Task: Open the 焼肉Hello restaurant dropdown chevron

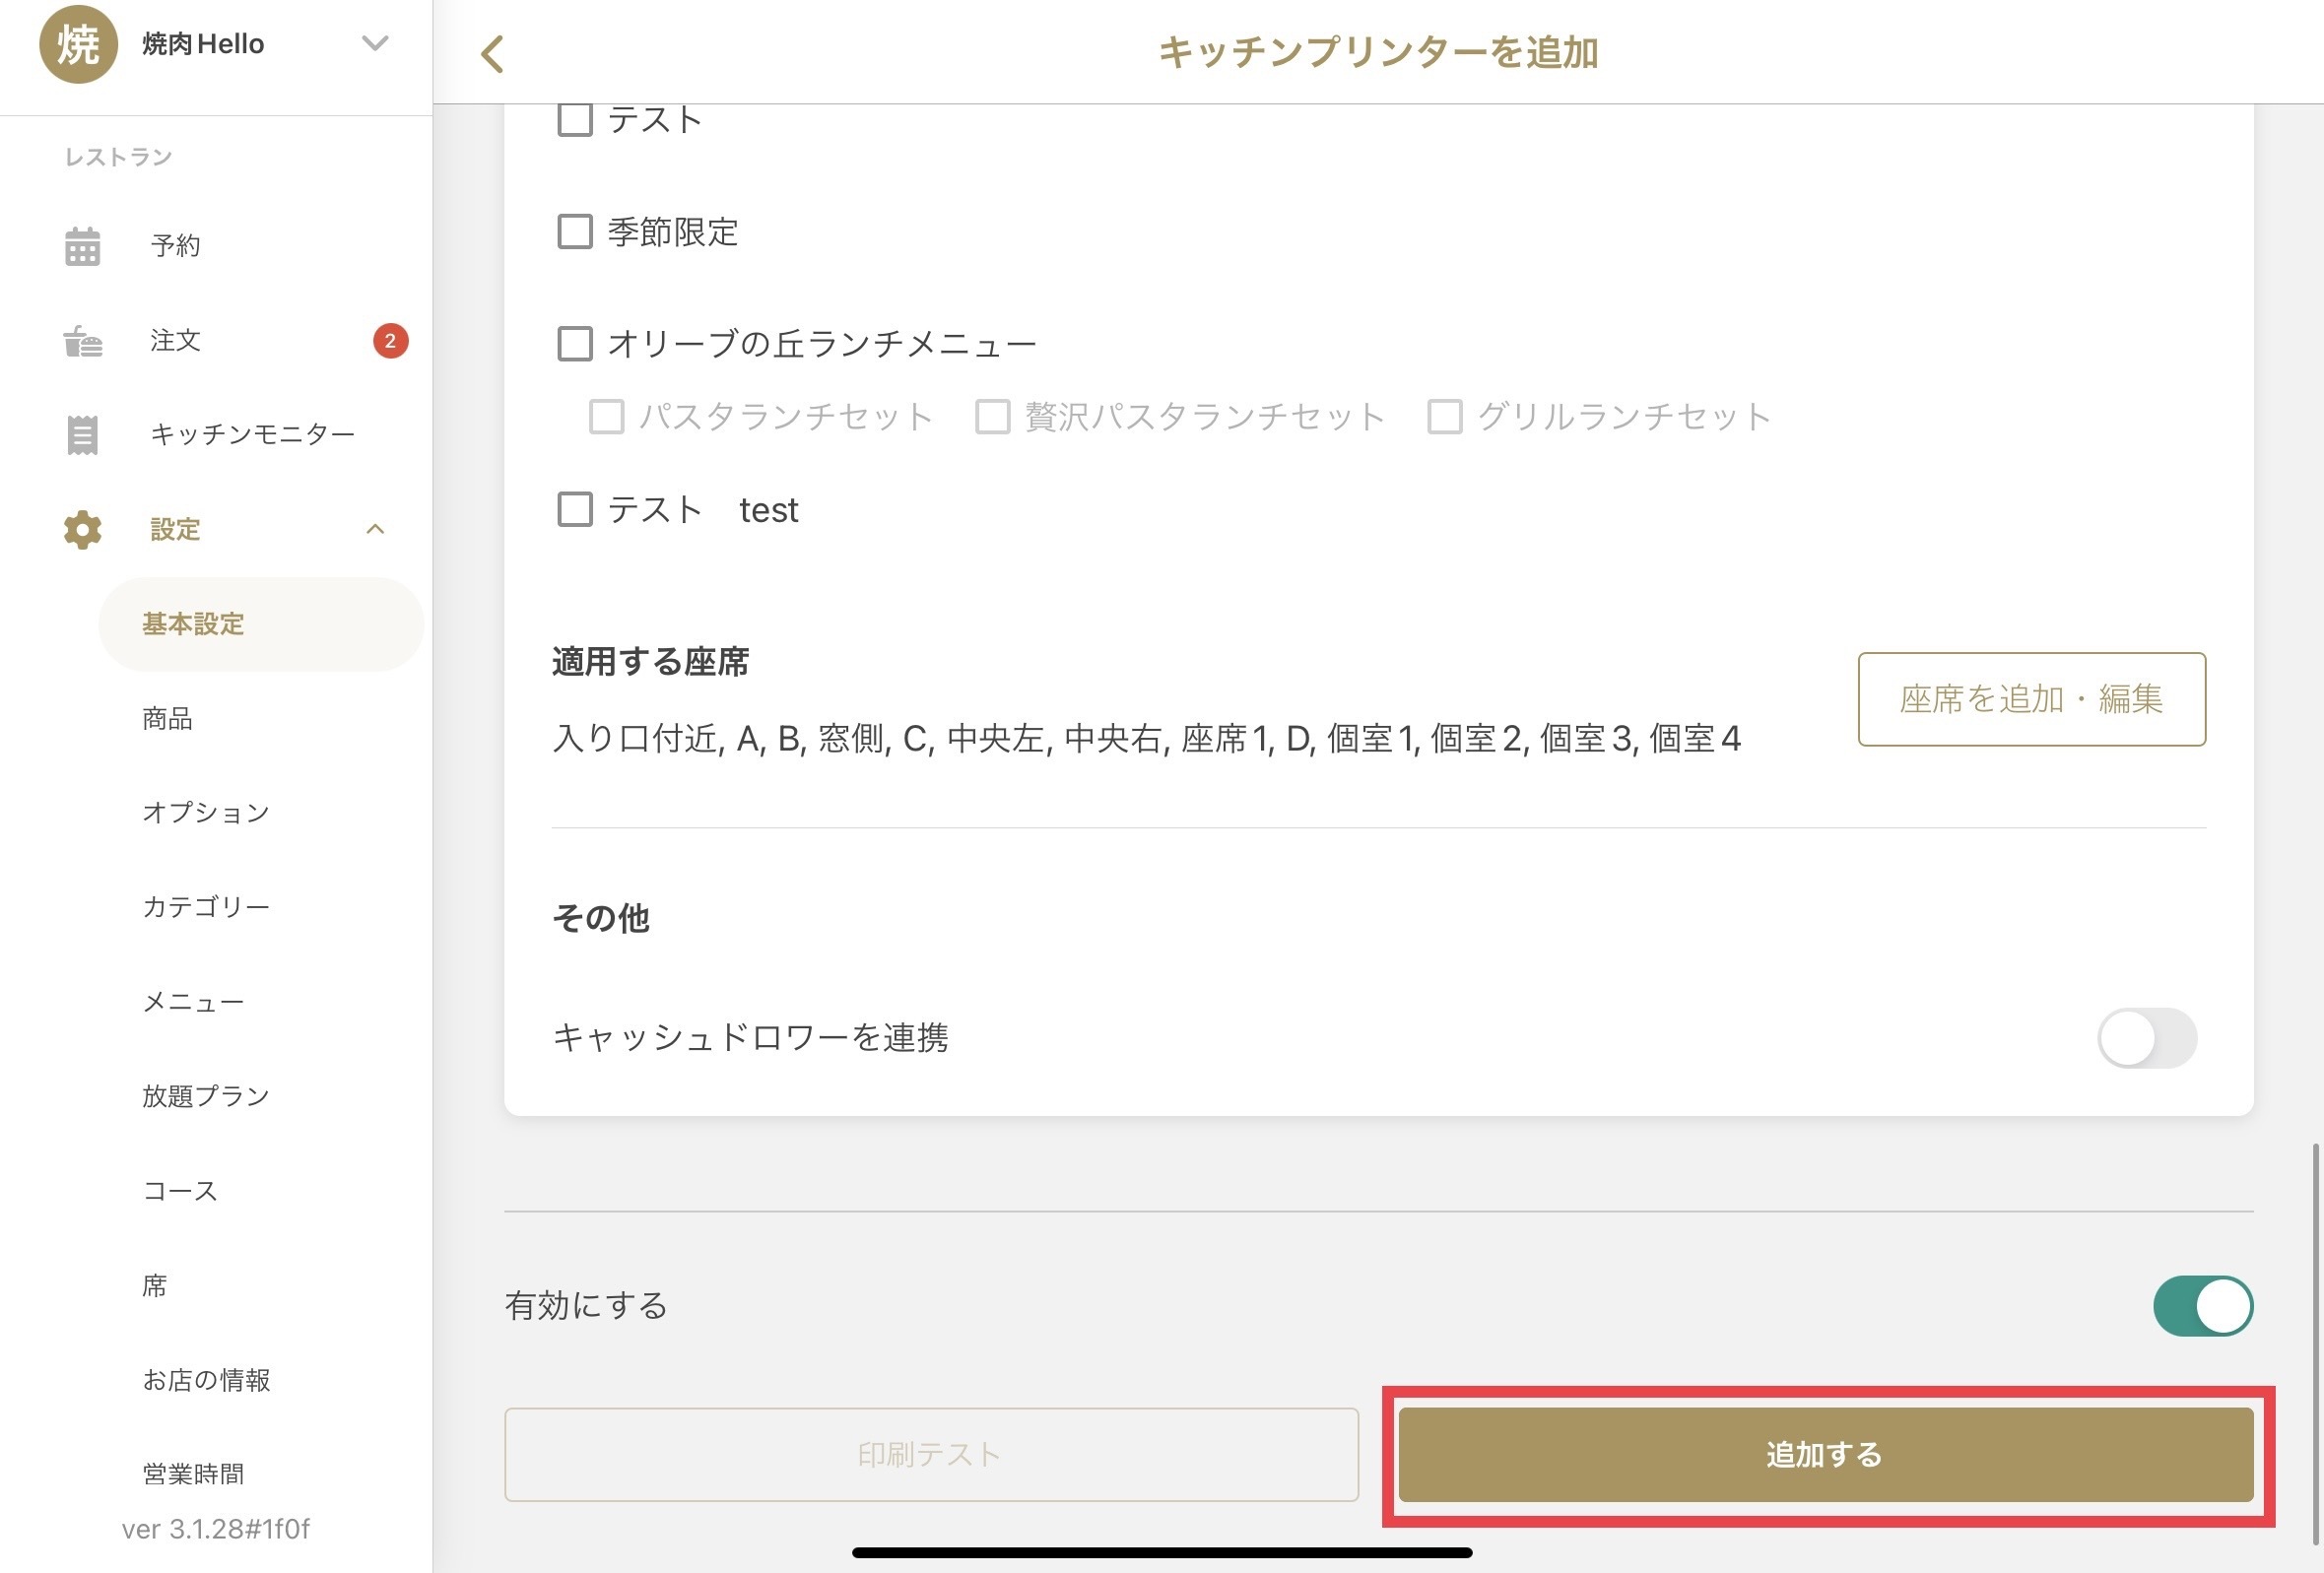Action: [375, 43]
